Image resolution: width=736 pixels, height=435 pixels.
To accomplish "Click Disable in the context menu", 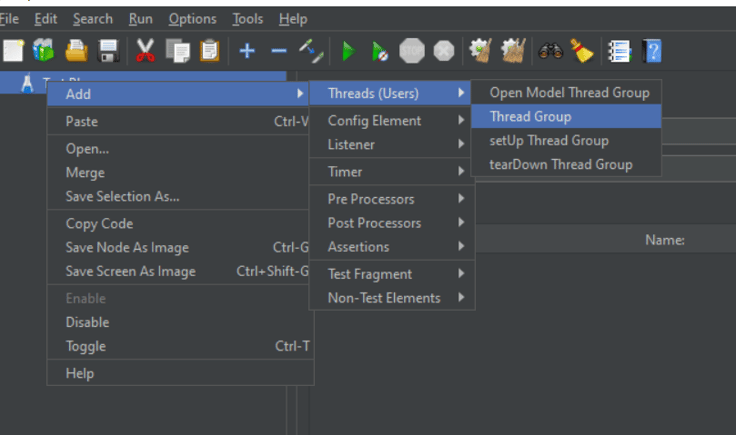I will [x=88, y=323].
